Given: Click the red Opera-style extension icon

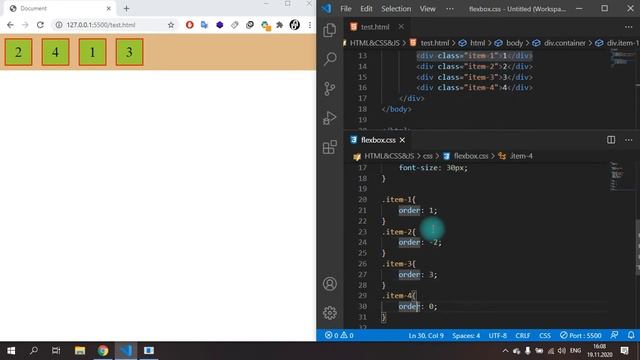Looking at the screenshot, I should pos(189,25).
